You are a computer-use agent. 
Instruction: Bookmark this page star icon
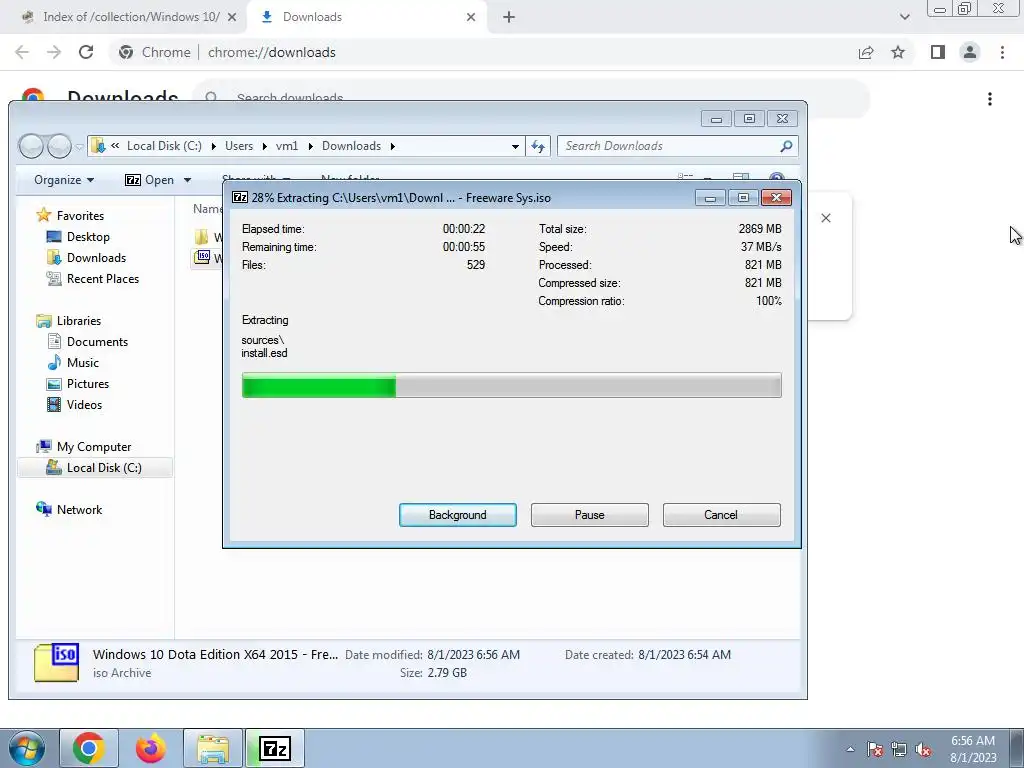point(898,52)
